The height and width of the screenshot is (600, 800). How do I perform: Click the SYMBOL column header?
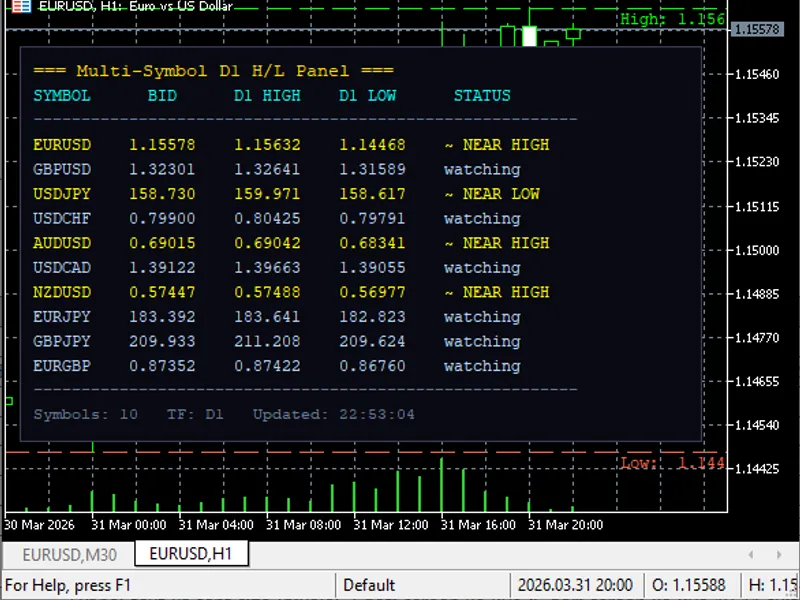click(x=62, y=95)
